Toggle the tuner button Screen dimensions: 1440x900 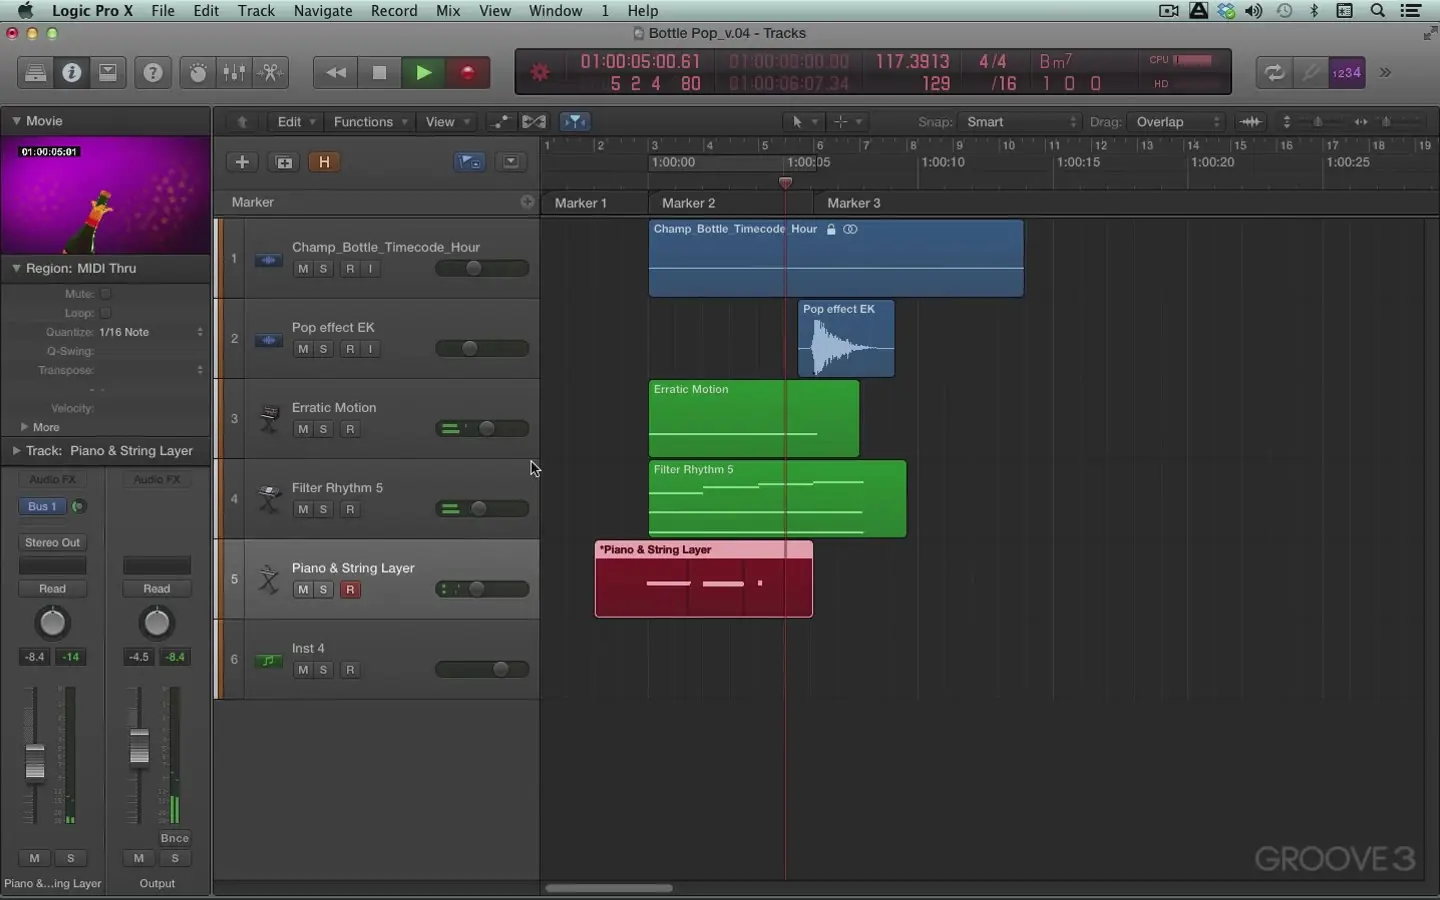[x=1310, y=73]
